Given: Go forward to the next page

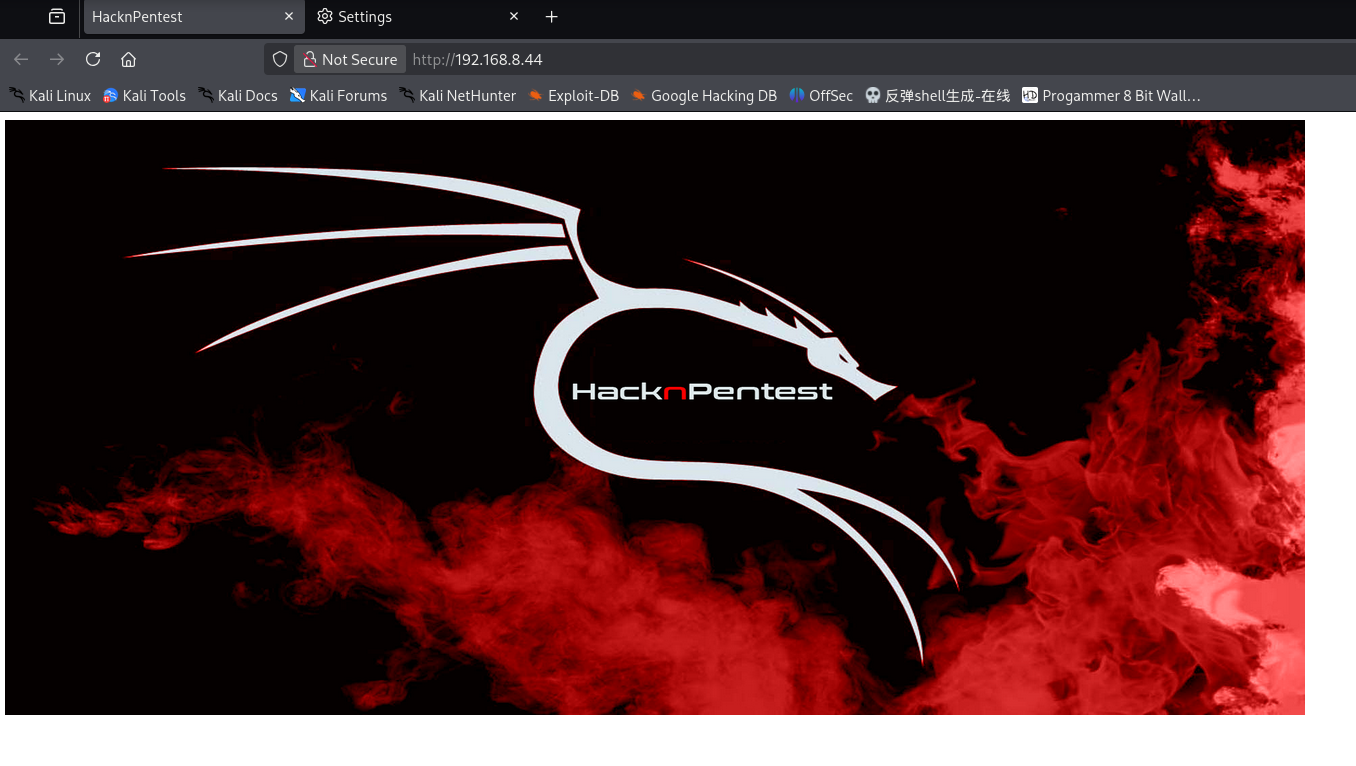Looking at the screenshot, I should [57, 59].
